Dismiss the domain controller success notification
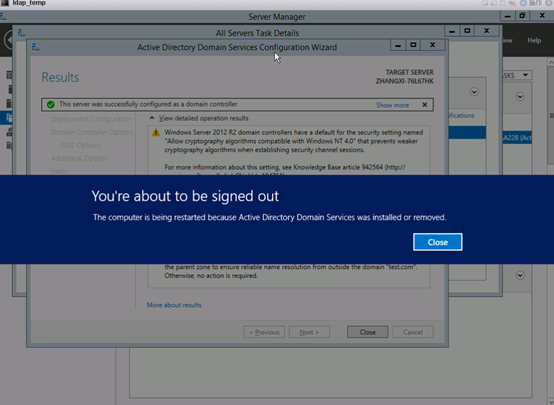 tap(425, 105)
